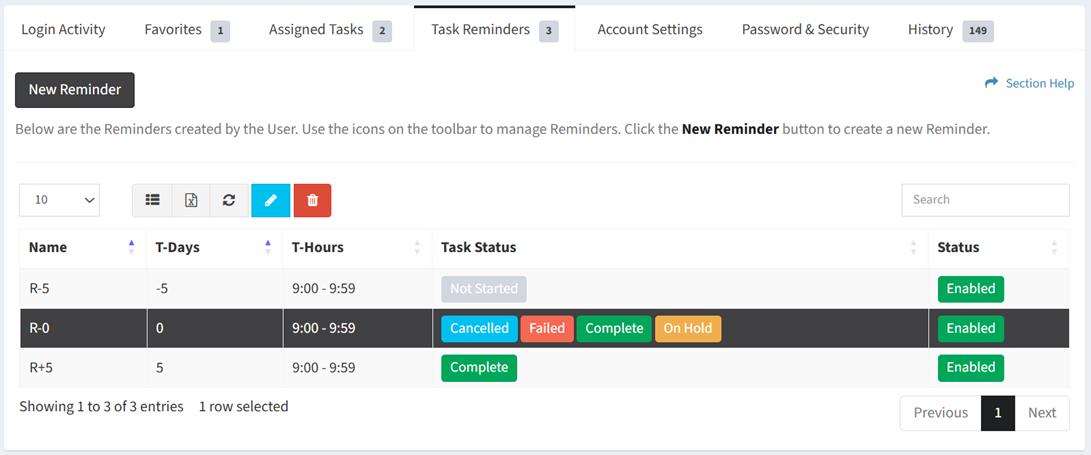Open the History tab
This screenshot has height=455, width=1091.
pos(950,29)
